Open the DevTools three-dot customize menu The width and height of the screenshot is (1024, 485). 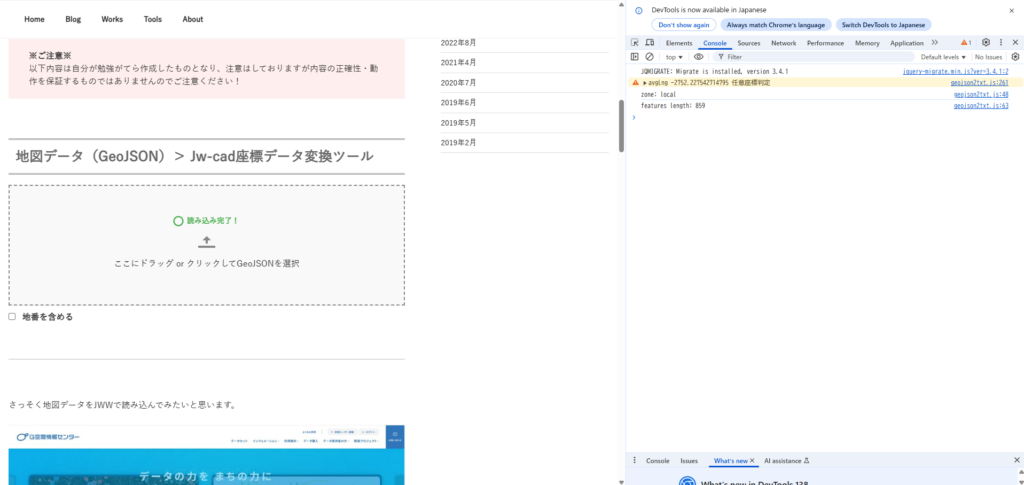pos(1000,42)
